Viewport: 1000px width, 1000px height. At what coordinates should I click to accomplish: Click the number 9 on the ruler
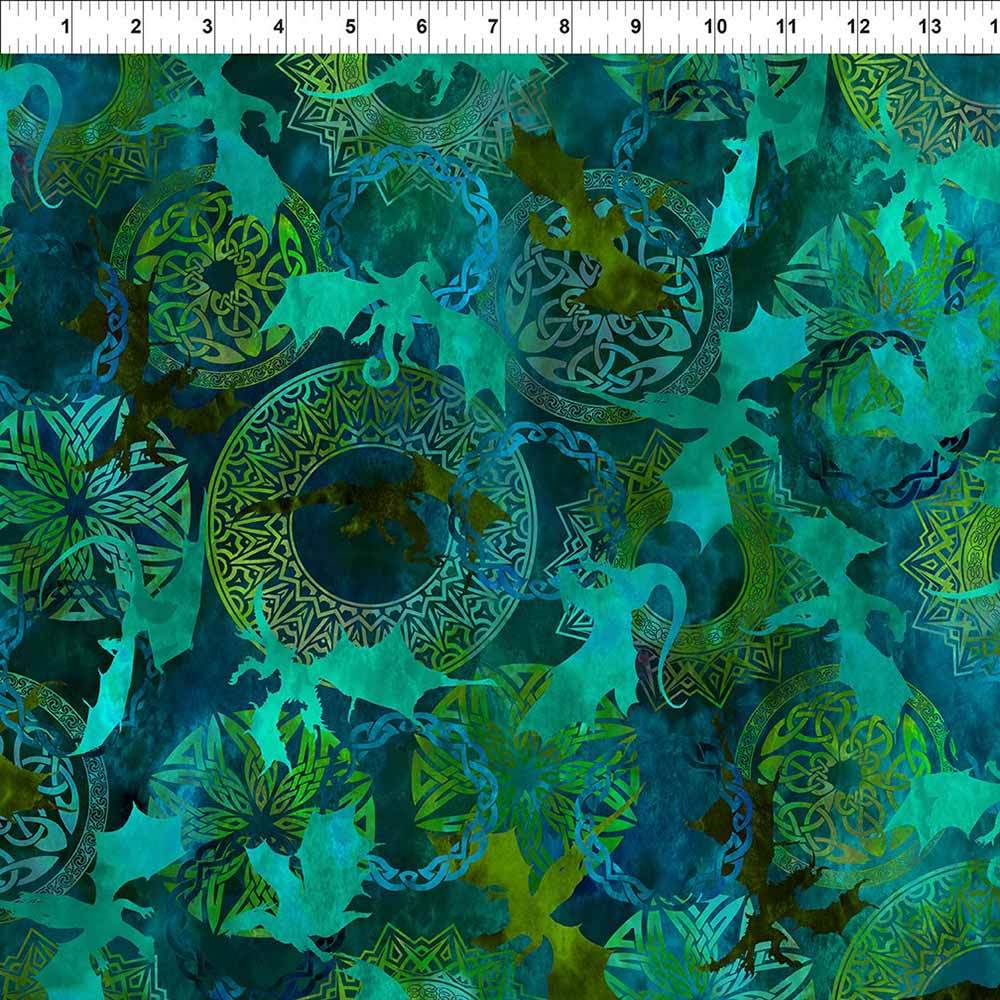(x=636, y=27)
